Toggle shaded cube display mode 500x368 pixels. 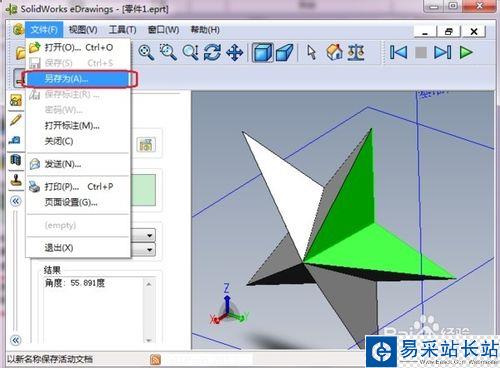263,52
